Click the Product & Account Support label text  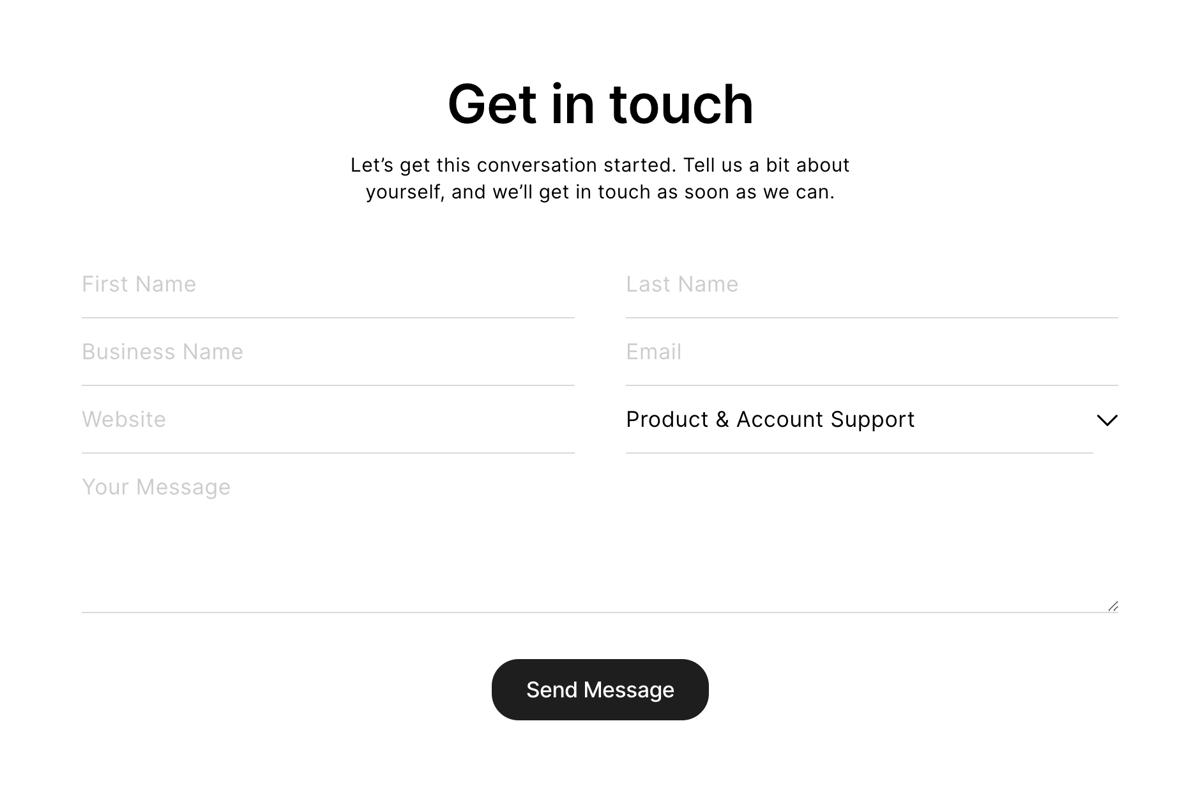point(770,420)
